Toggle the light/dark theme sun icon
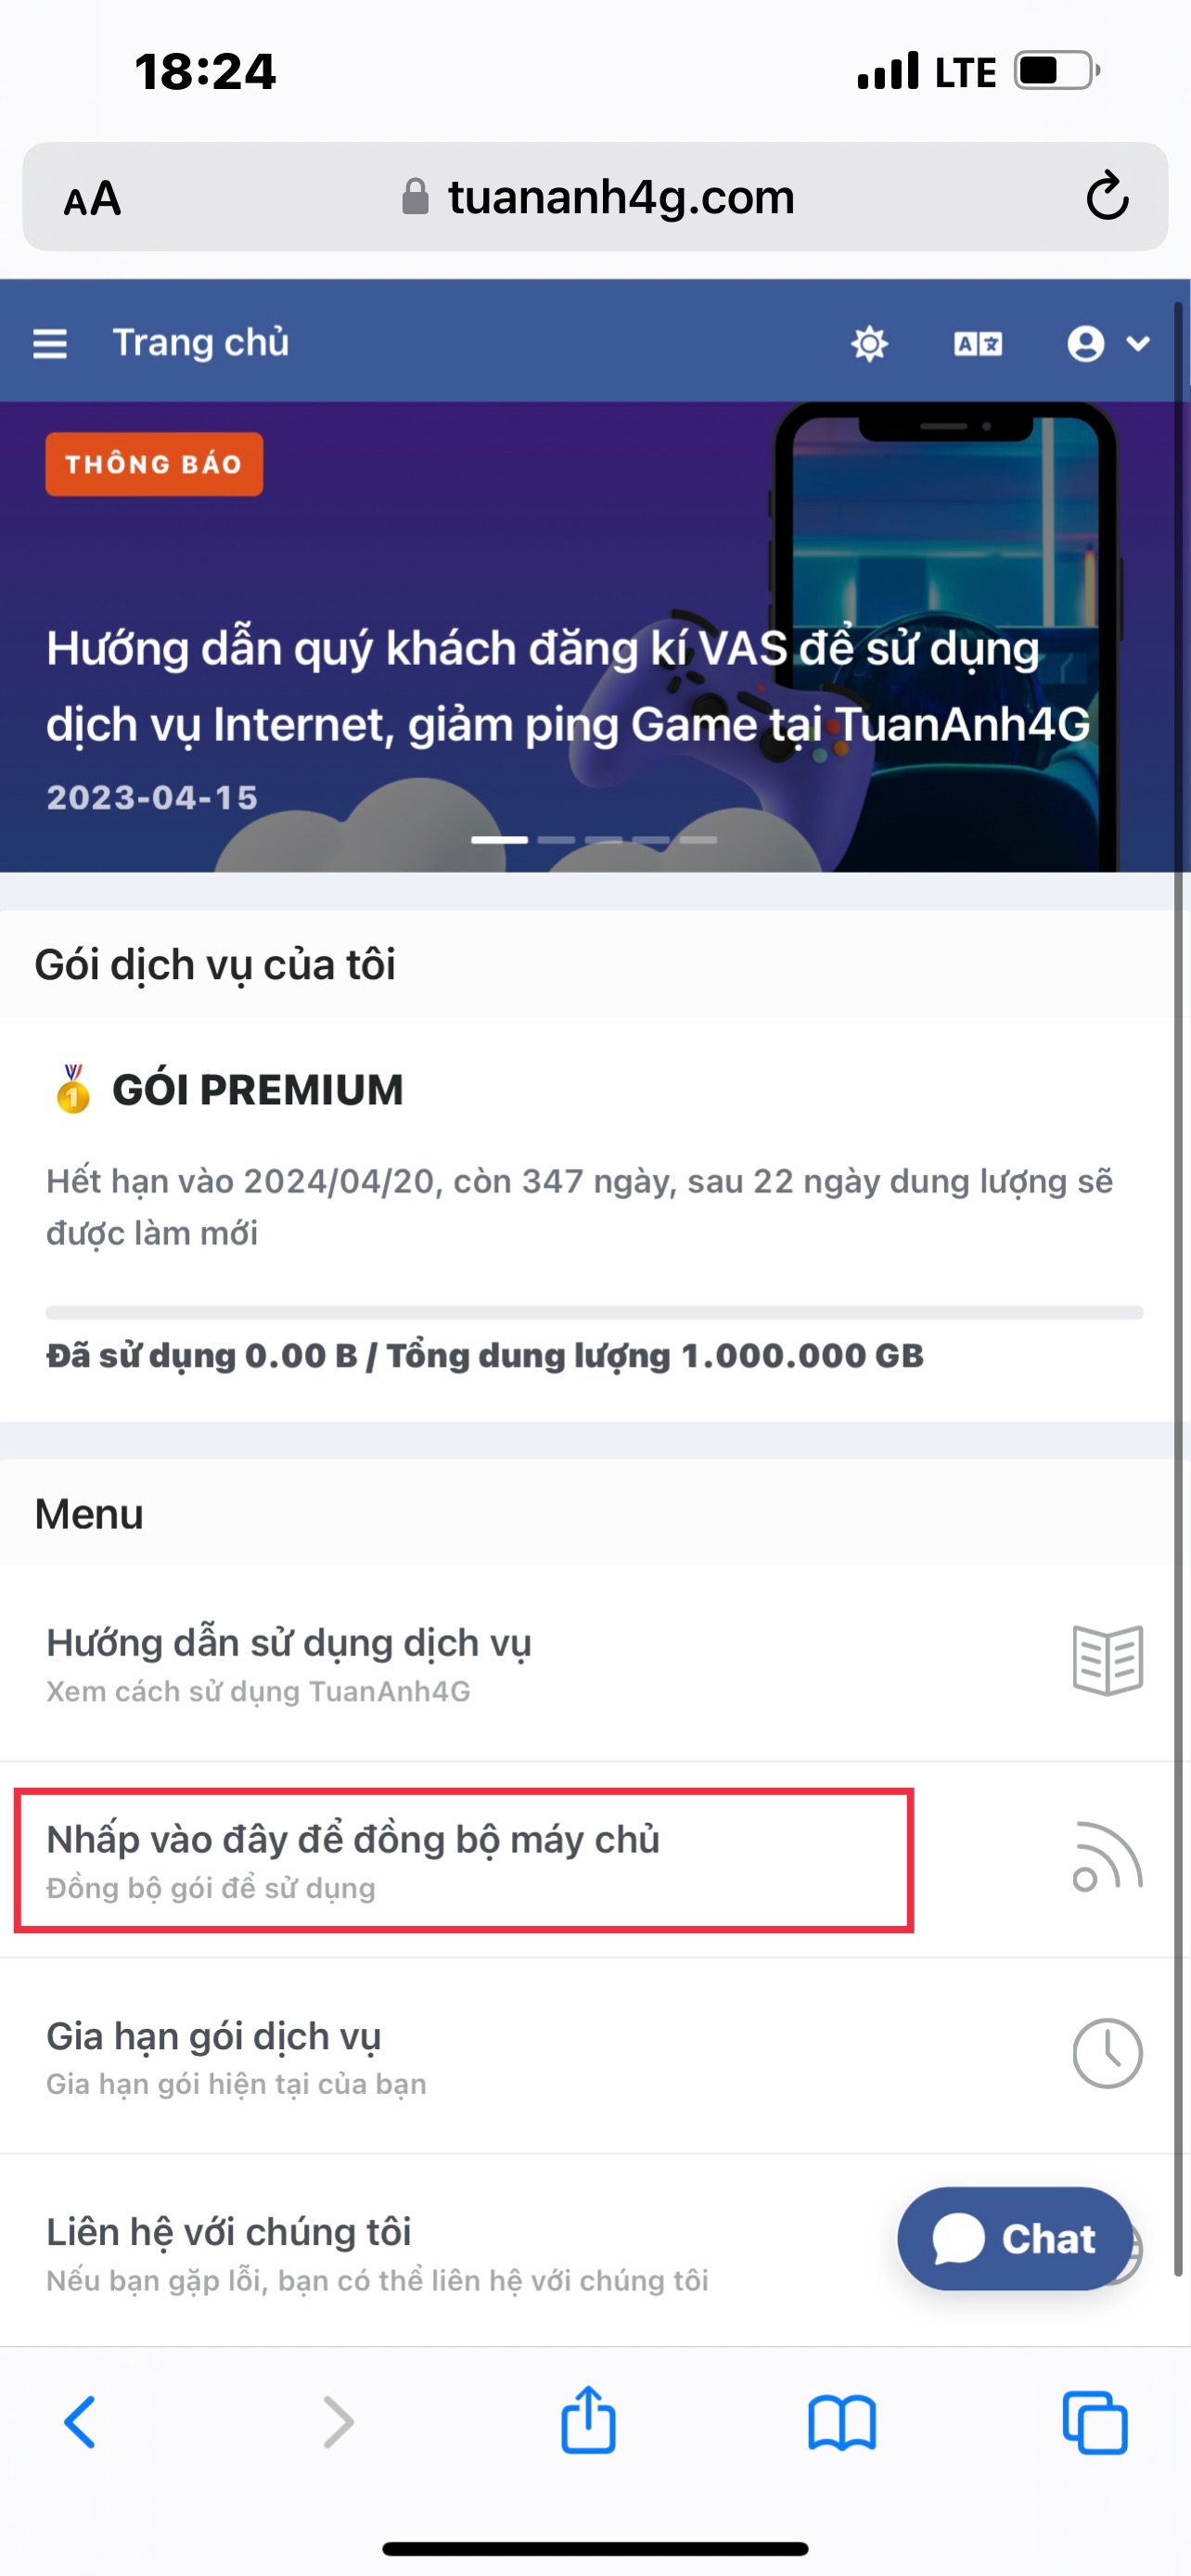Viewport: 1191px width, 2576px height. [x=869, y=343]
